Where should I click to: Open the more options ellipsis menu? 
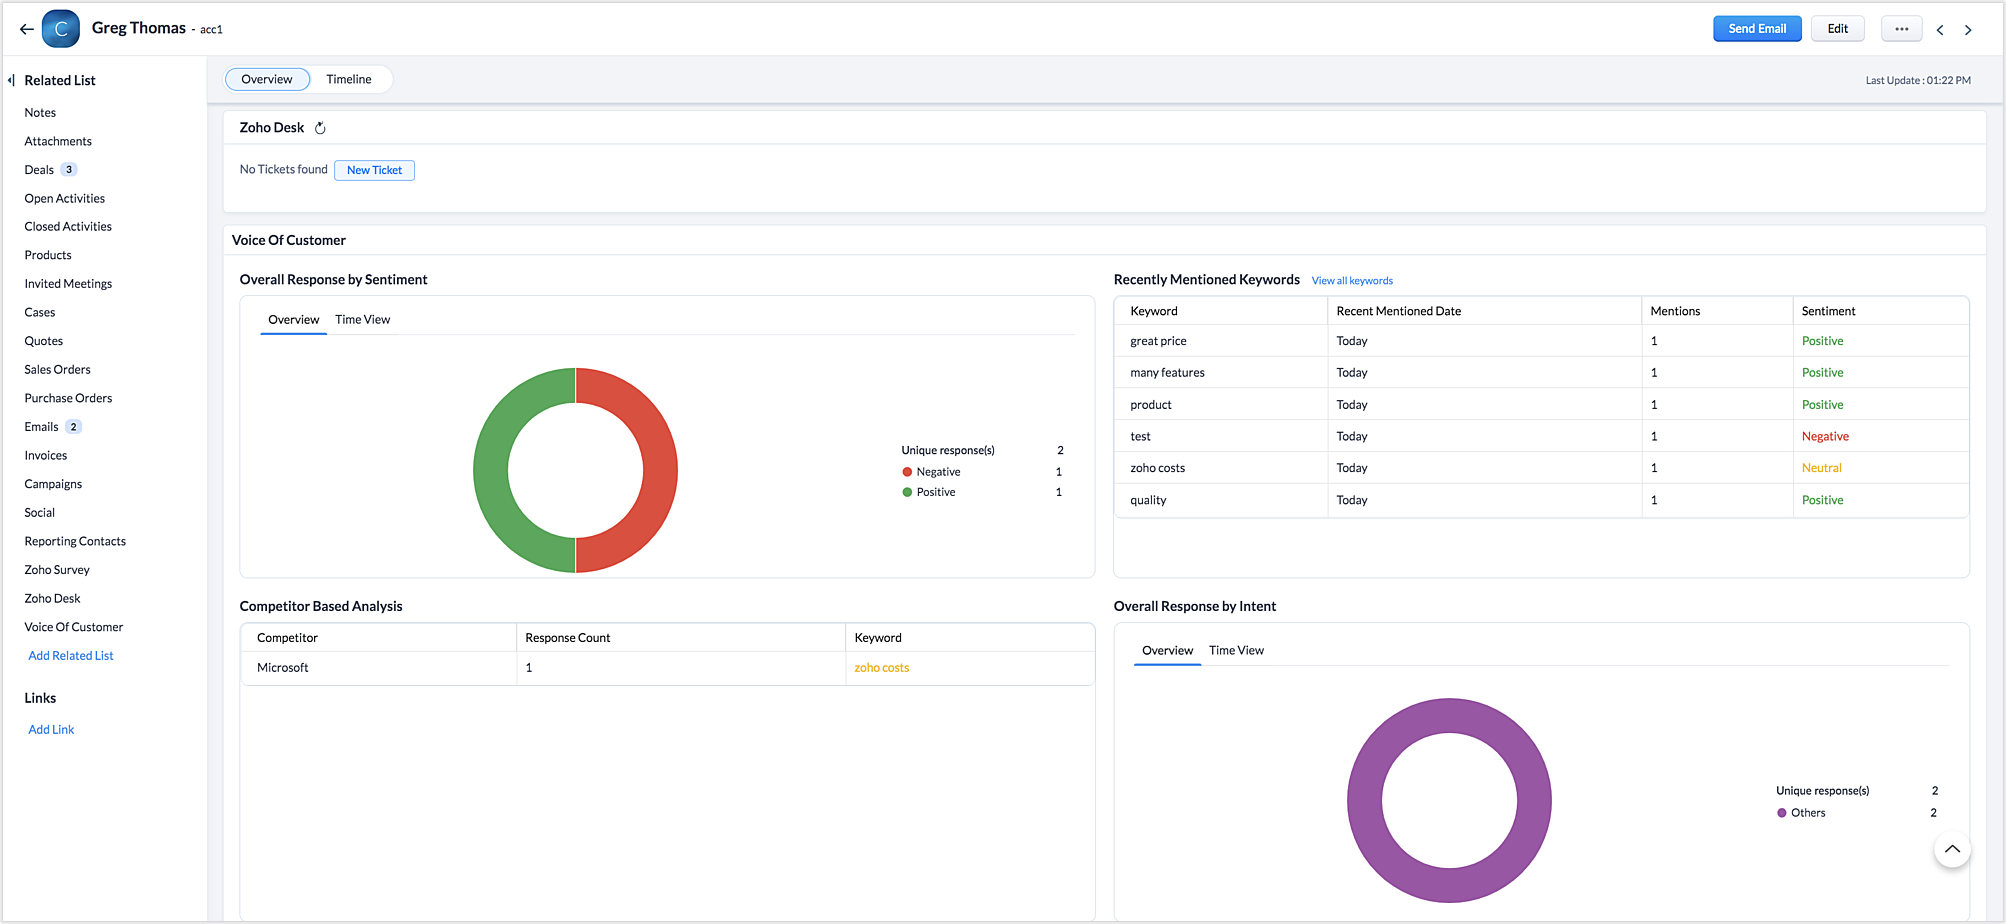coord(1901,29)
